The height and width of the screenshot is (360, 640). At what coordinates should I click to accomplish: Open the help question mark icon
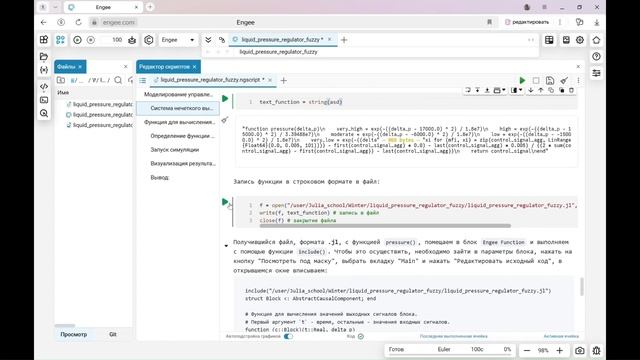click(x=596, y=56)
